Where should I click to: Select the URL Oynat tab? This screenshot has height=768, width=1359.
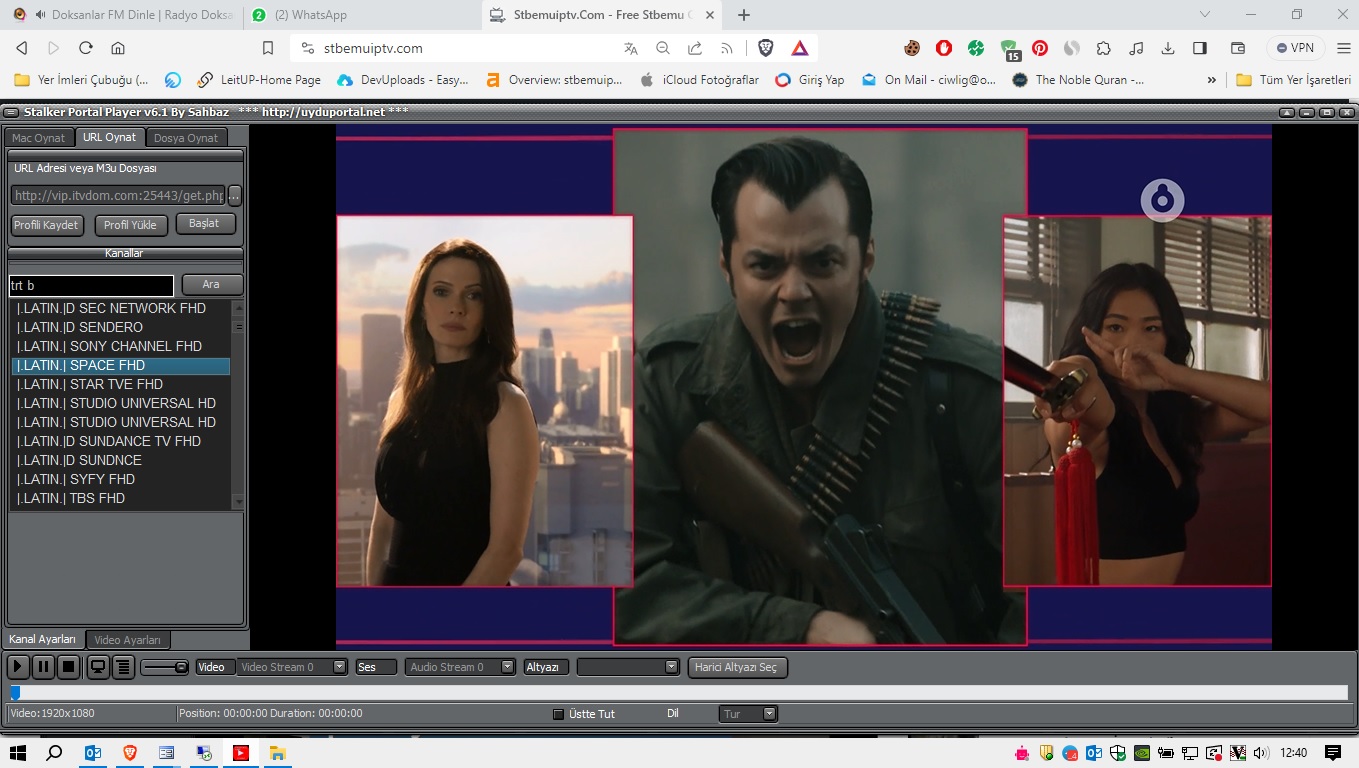click(x=110, y=137)
